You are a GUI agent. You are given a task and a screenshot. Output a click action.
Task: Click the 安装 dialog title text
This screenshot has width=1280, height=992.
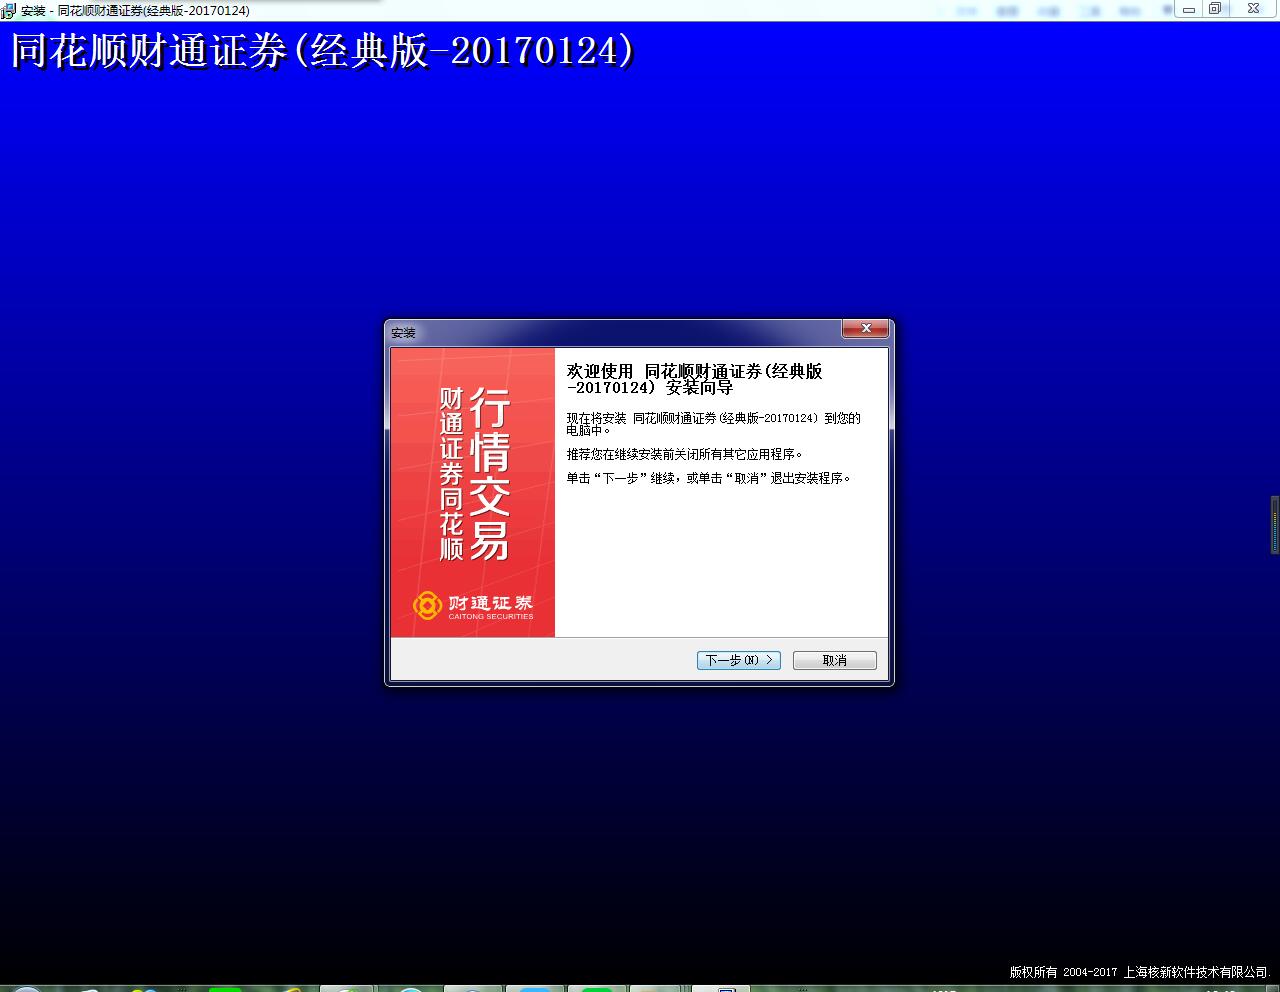403,333
